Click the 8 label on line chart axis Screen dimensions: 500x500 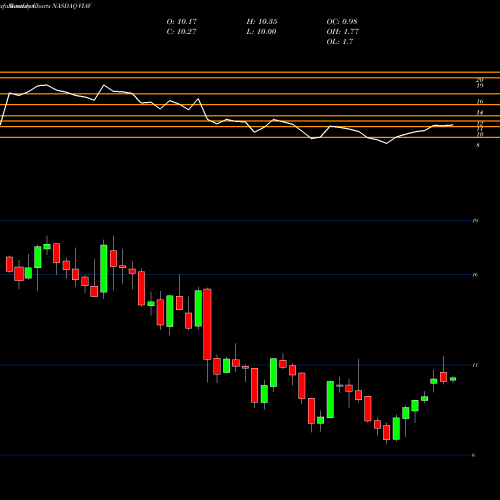pos(478,145)
